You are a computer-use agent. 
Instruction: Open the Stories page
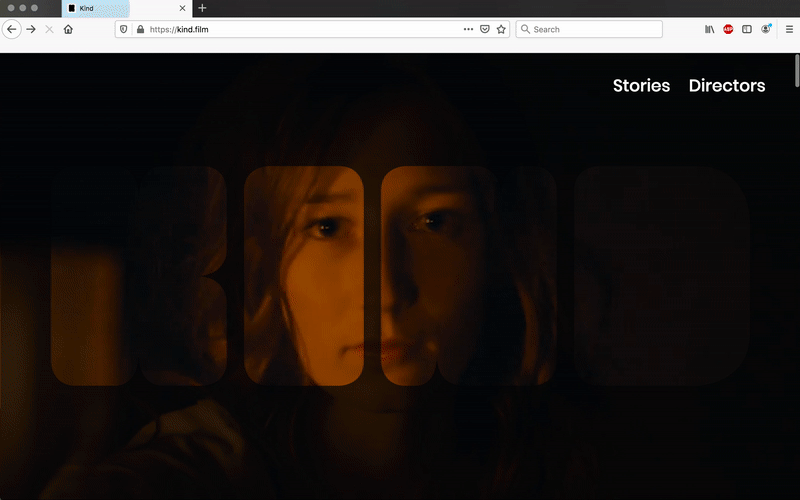click(641, 86)
